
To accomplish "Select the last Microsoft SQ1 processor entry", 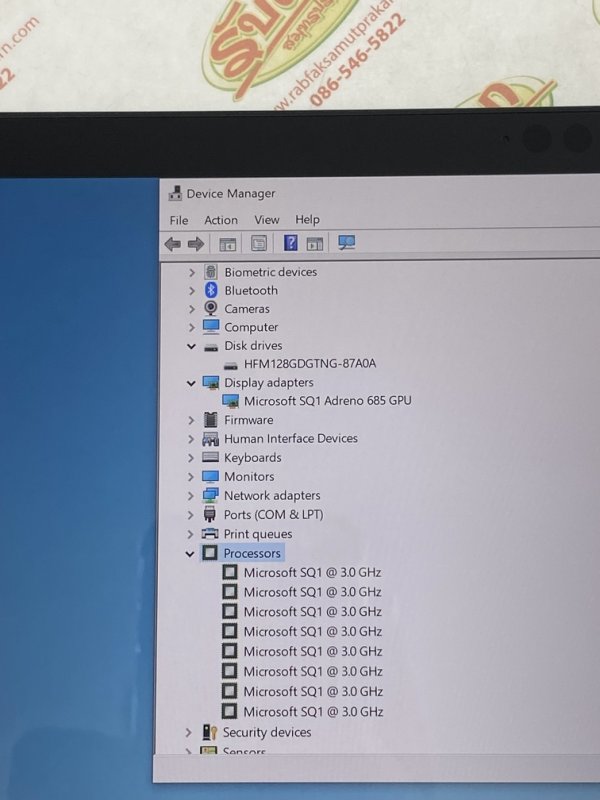I will pos(313,712).
